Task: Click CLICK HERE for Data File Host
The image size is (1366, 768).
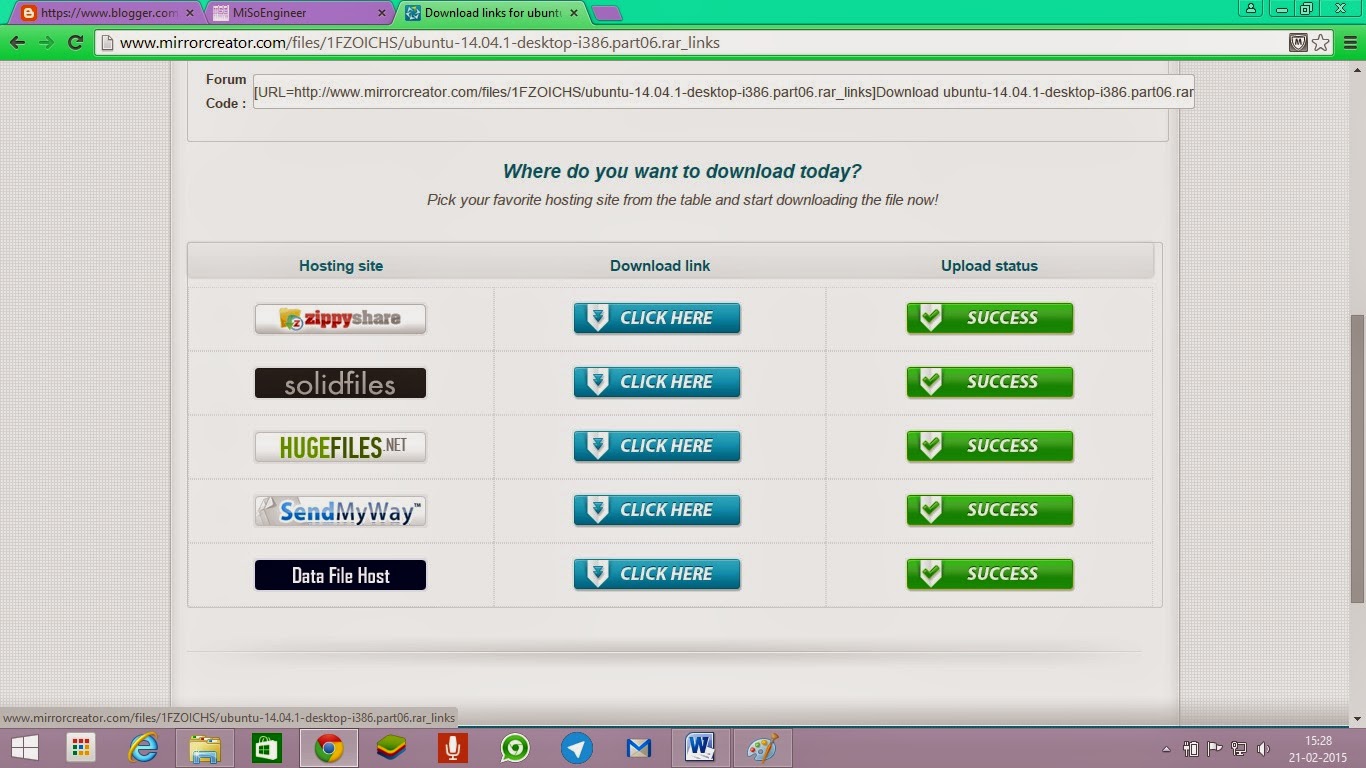Action: pos(657,574)
